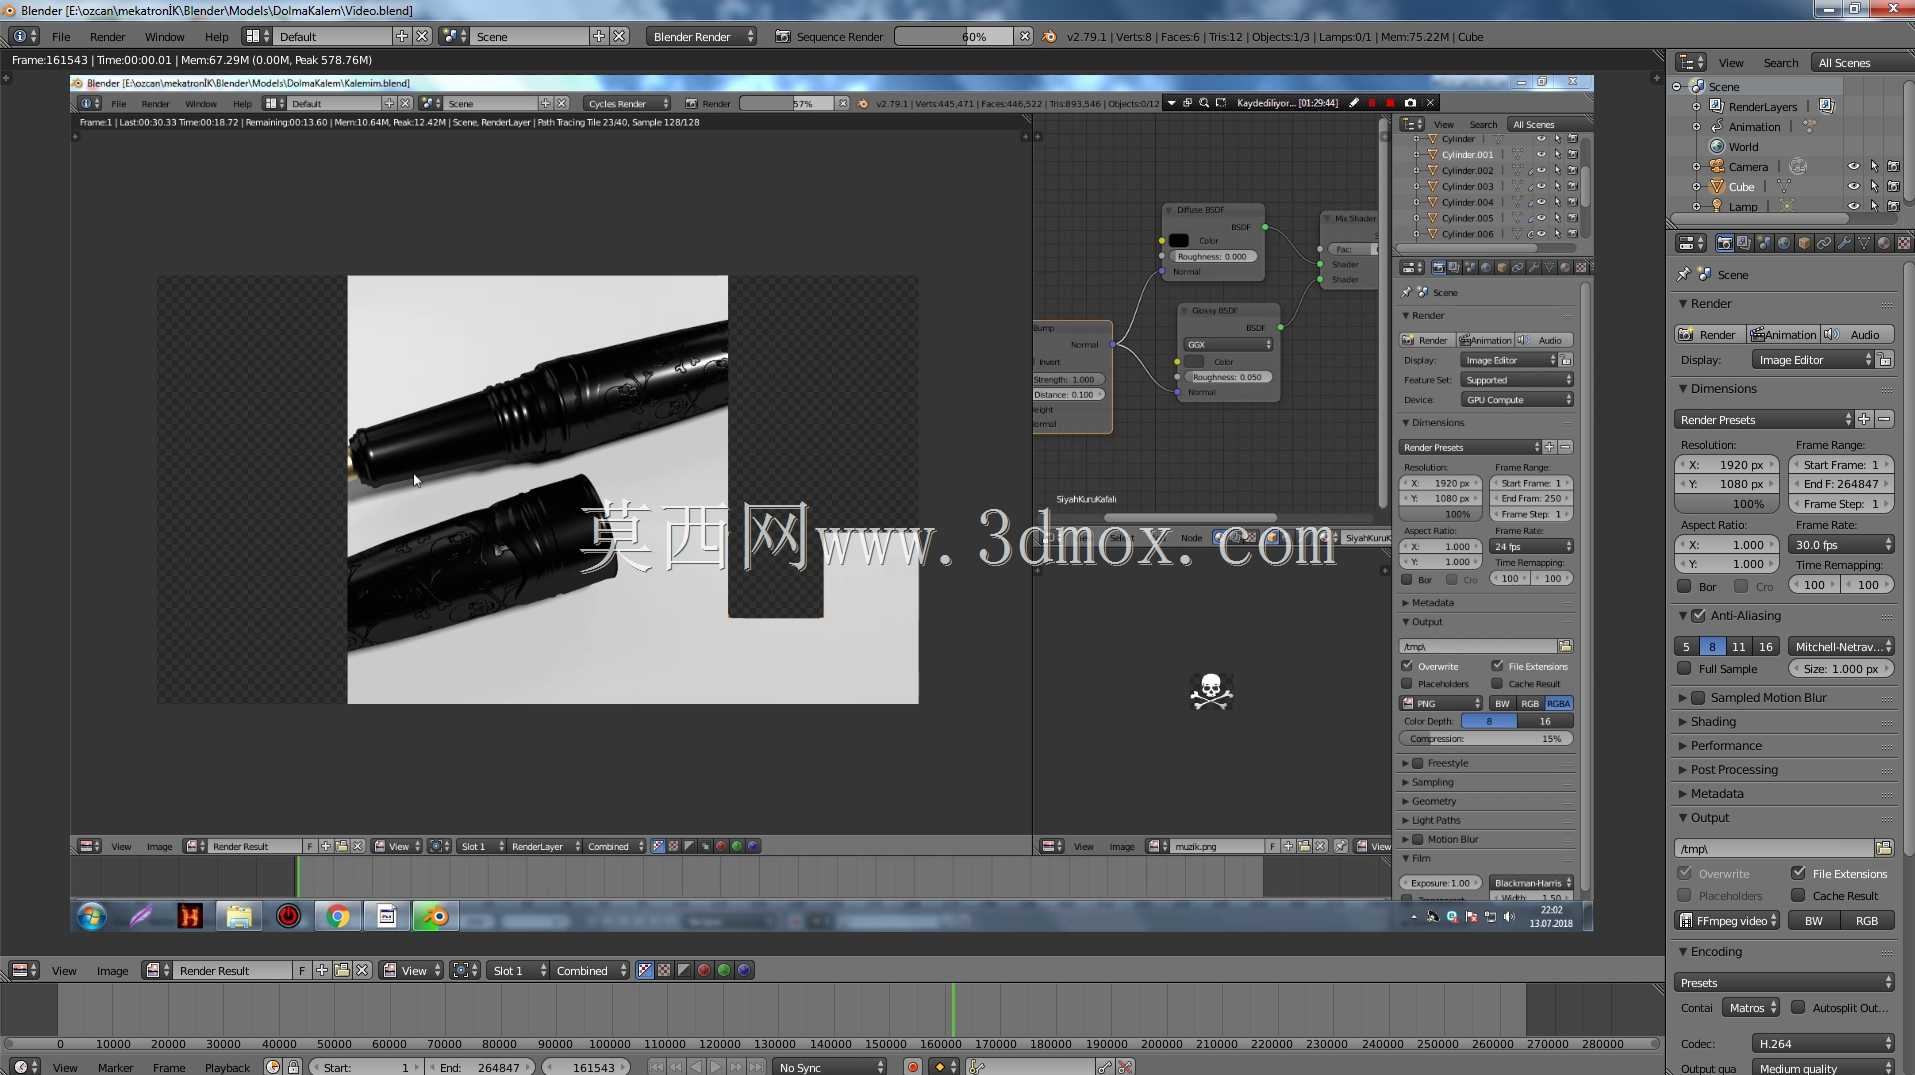Open the Display Image Editor dropdown
Screen dimensions: 1915x1075
1813,360
